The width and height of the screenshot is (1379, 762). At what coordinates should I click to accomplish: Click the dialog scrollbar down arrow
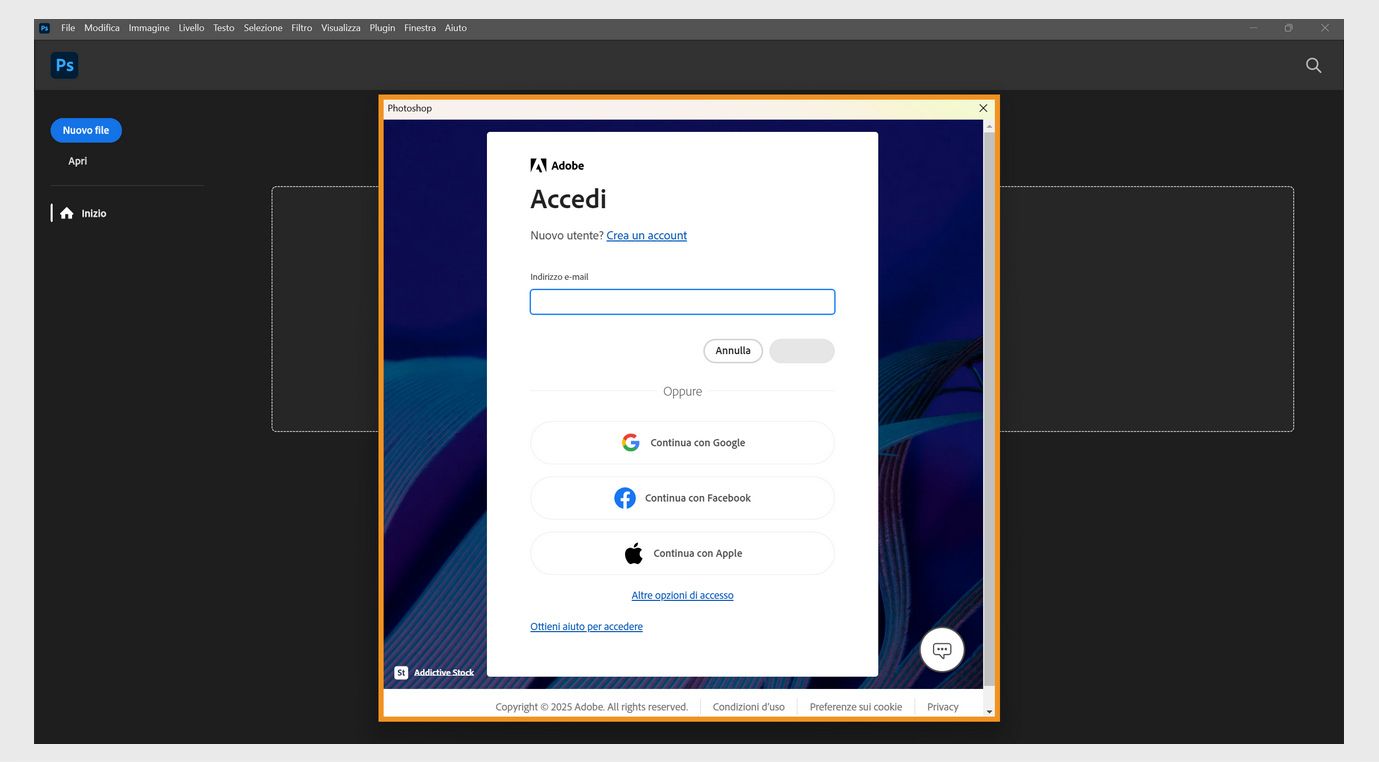(x=990, y=712)
